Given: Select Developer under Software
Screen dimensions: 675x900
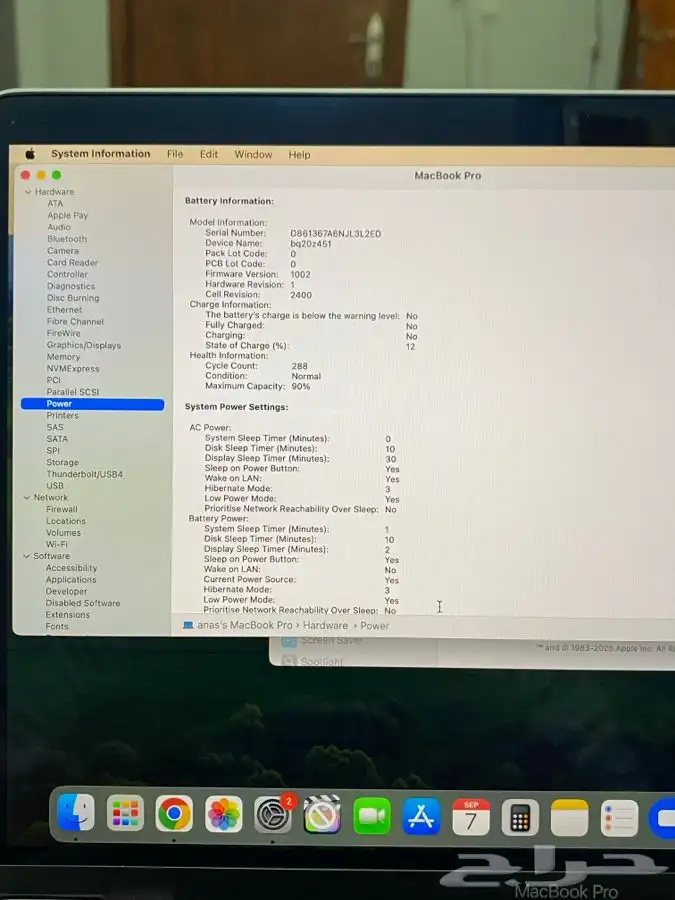Looking at the screenshot, I should coord(67,591).
